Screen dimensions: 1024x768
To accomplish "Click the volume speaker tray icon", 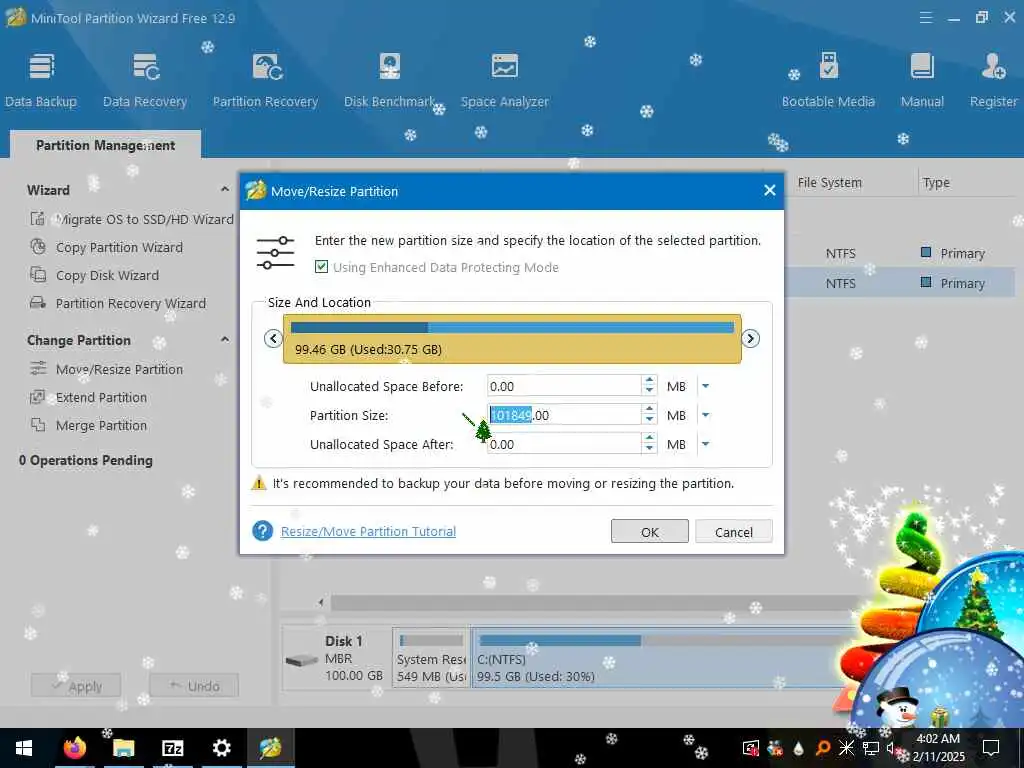I will click(891, 748).
